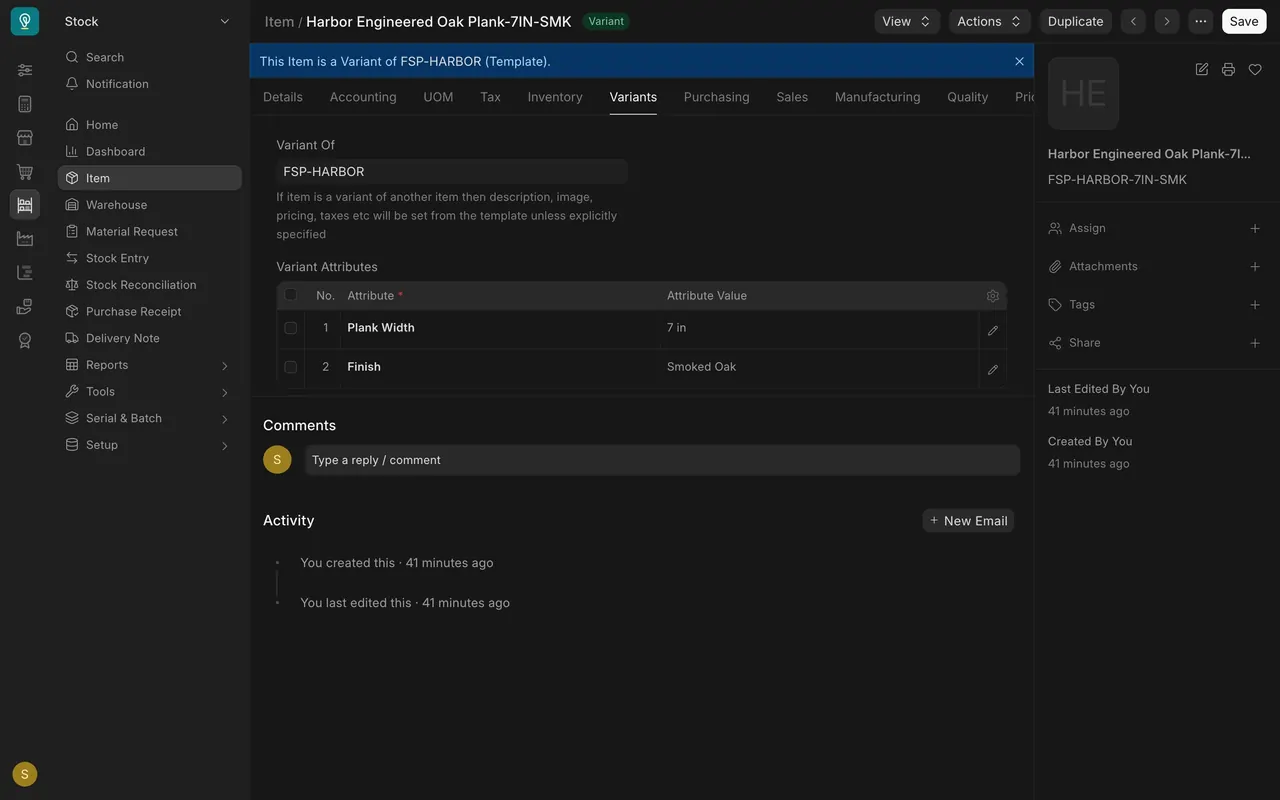Go to previous item arrow
The width and height of the screenshot is (1280, 800).
click(x=1133, y=21)
